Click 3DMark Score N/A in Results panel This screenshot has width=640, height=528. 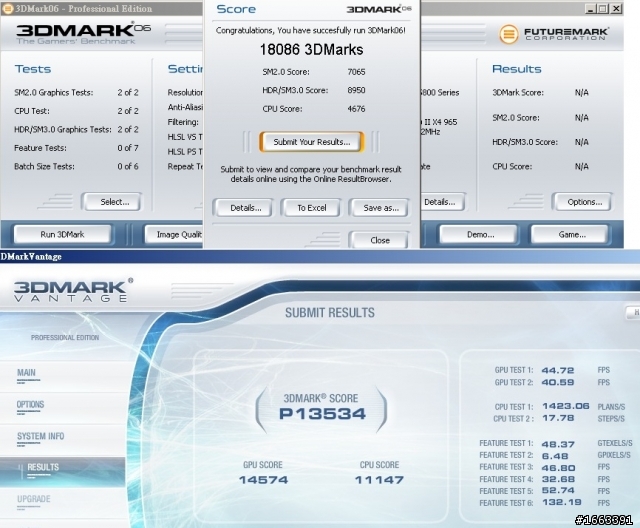[x=540, y=93]
